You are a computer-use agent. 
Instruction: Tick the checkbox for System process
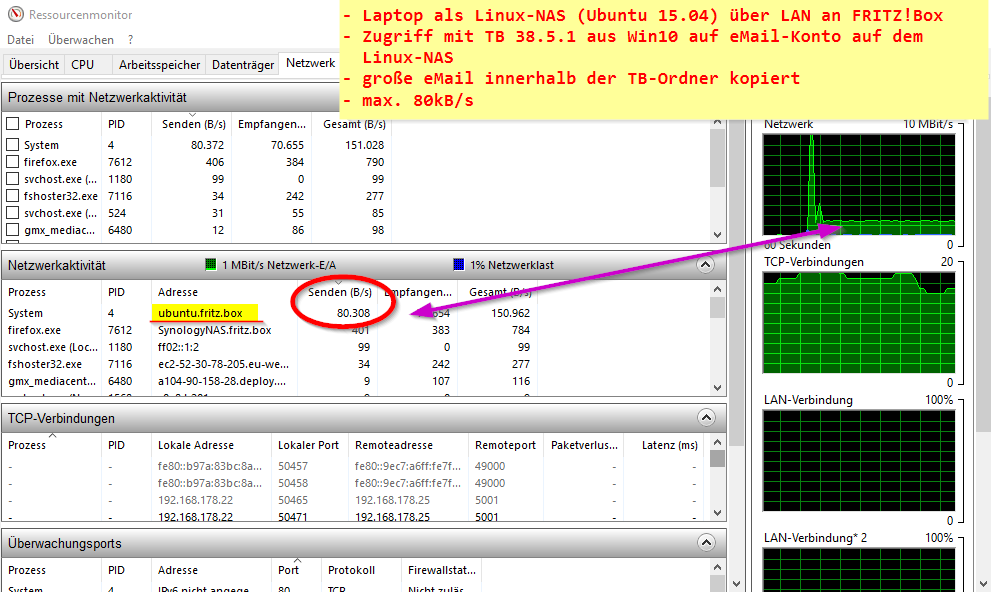pyautogui.click(x=13, y=145)
